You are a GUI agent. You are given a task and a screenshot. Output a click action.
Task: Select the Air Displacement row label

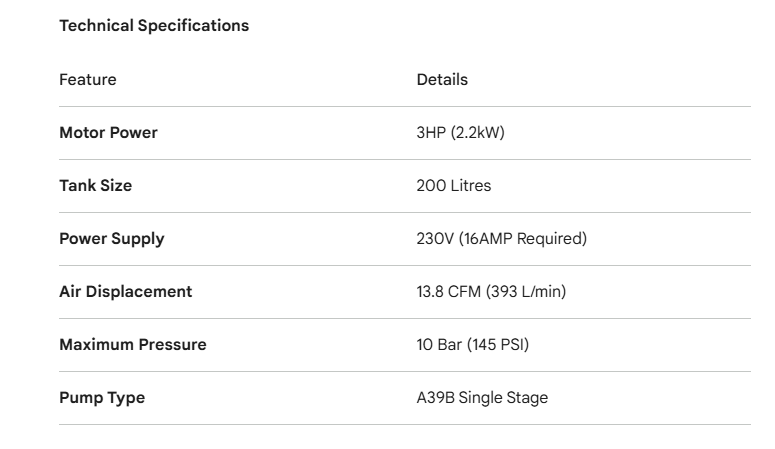coord(125,292)
